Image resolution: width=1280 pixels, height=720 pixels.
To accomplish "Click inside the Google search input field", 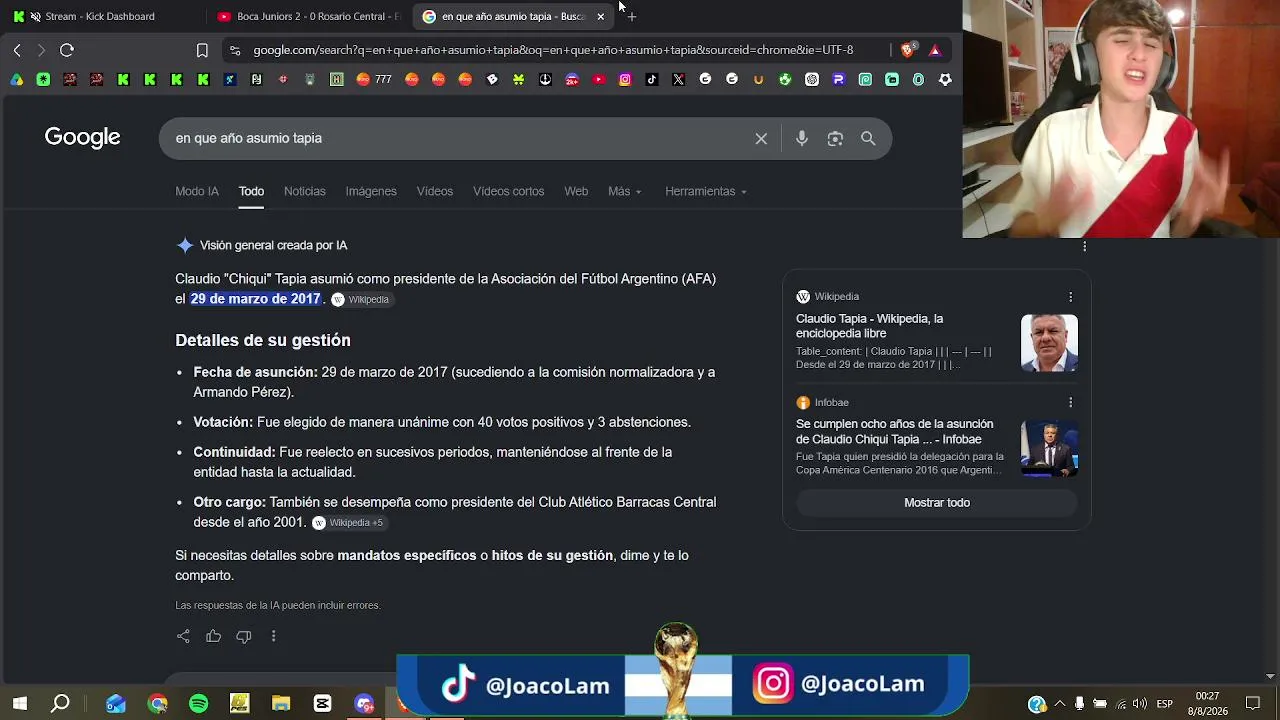I will point(460,139).
